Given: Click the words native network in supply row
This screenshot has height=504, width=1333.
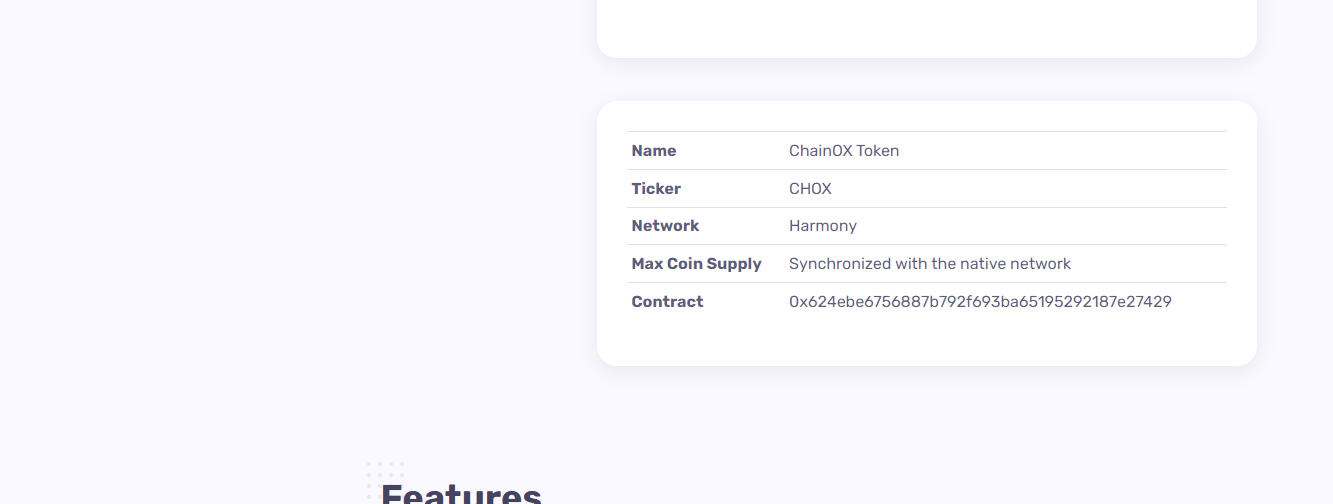Looking at the screenshot, I should pyautogui.click(x=1015, y=264).
